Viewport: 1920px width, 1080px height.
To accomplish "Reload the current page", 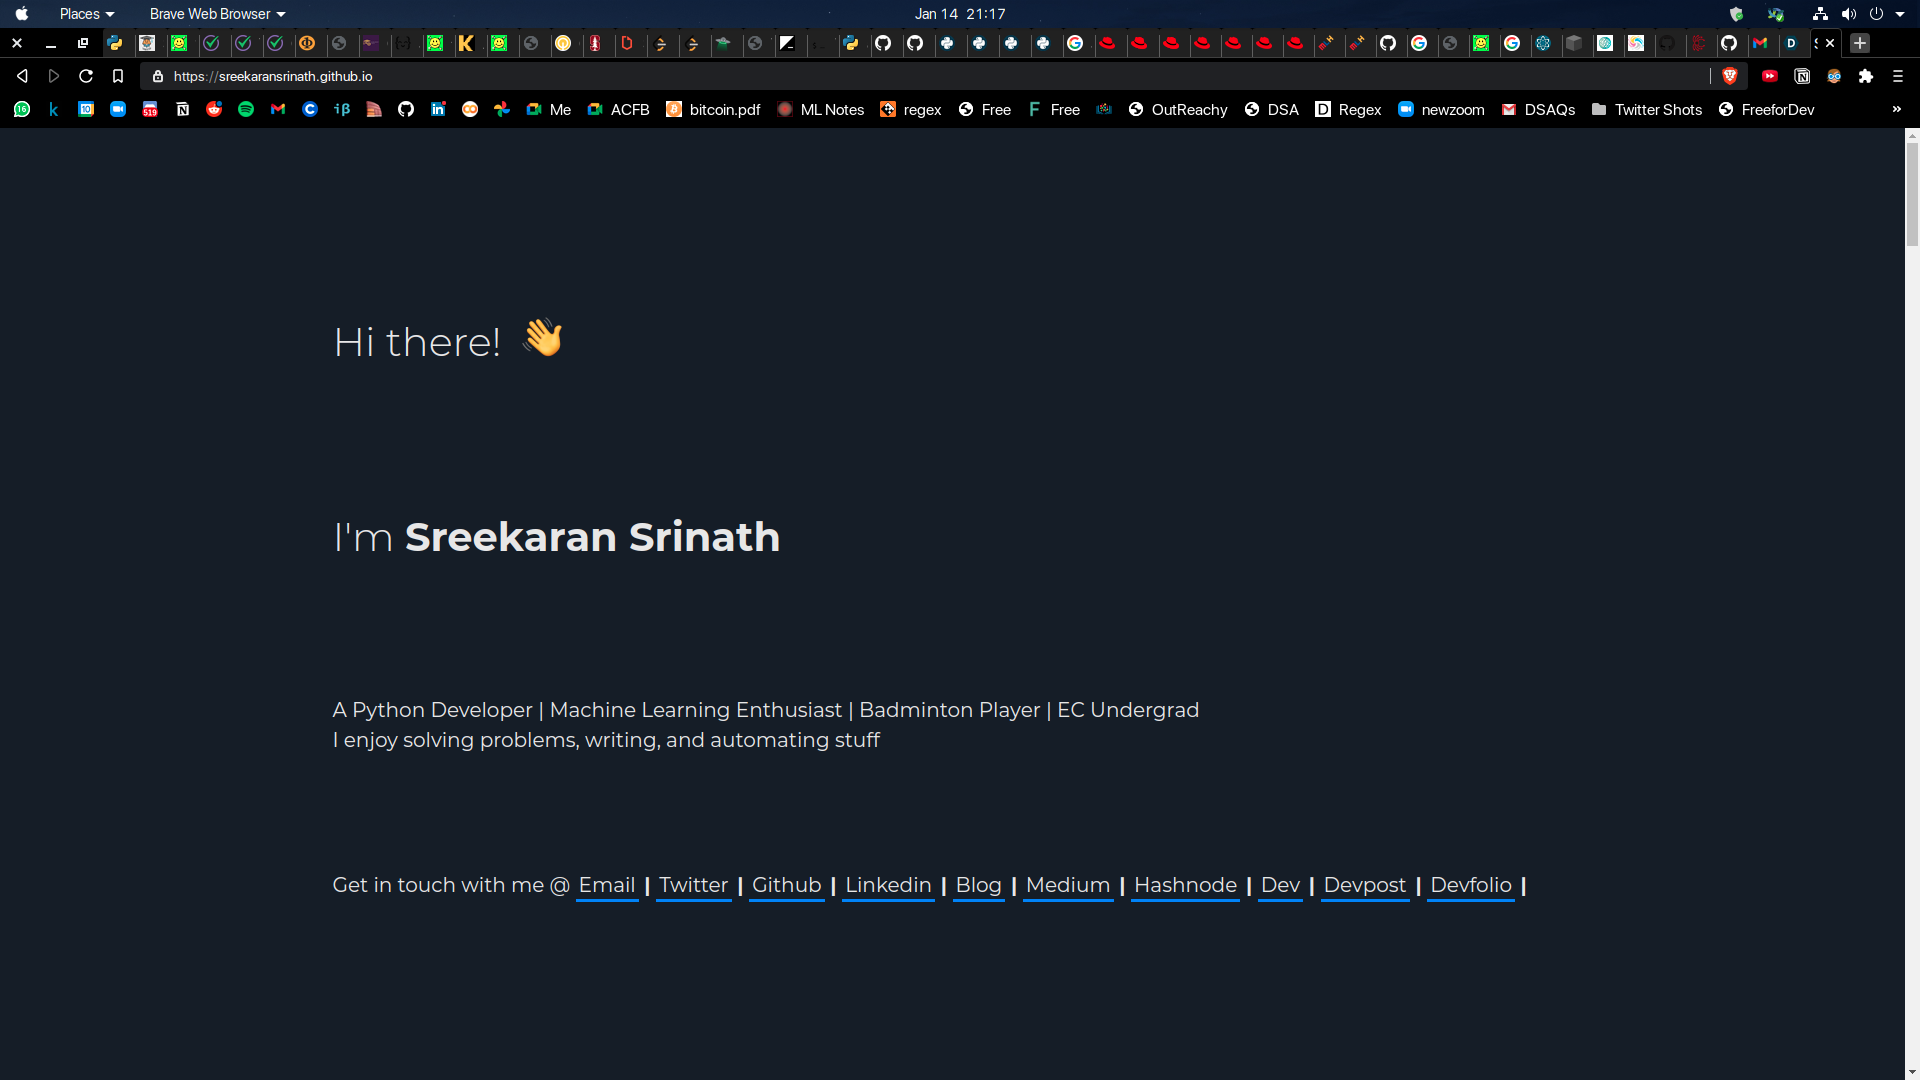I will (x=86, y=76).
